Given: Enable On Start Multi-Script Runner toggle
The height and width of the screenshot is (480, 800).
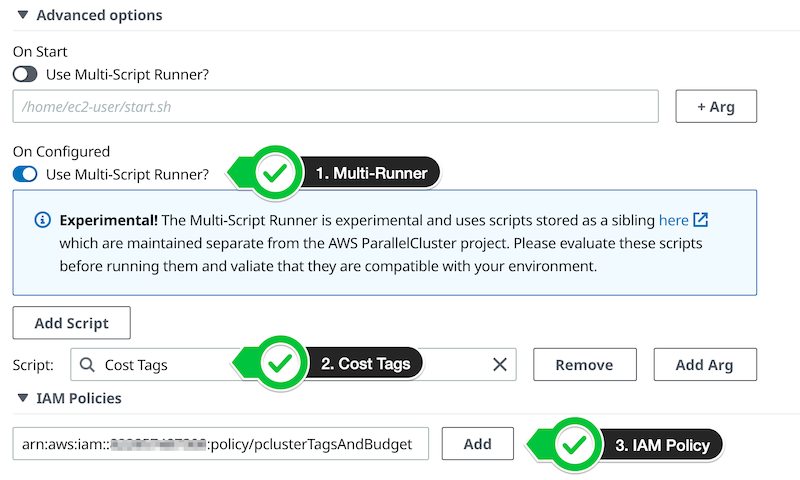Looking at the screenshot, I should click(25, 74).
